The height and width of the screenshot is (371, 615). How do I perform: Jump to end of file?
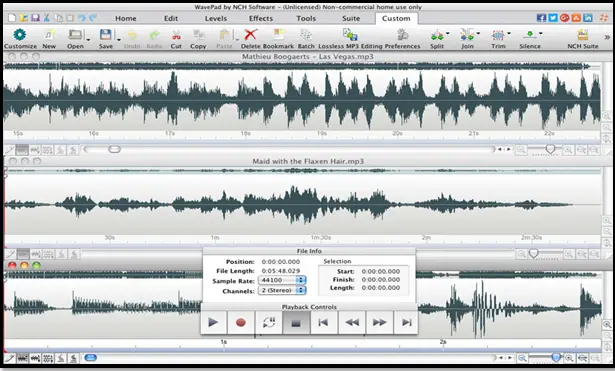pos(406,322)
